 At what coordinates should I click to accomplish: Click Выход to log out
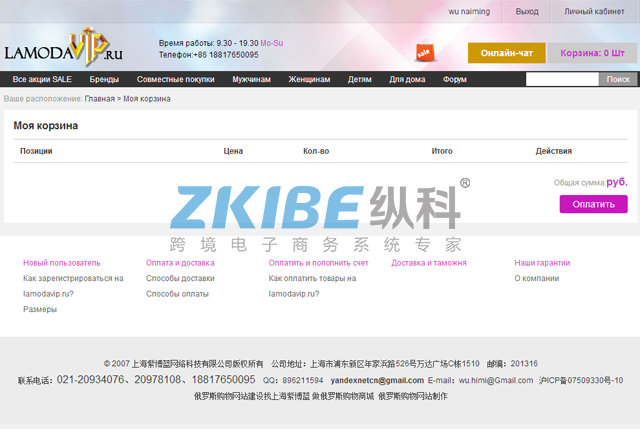527,11
